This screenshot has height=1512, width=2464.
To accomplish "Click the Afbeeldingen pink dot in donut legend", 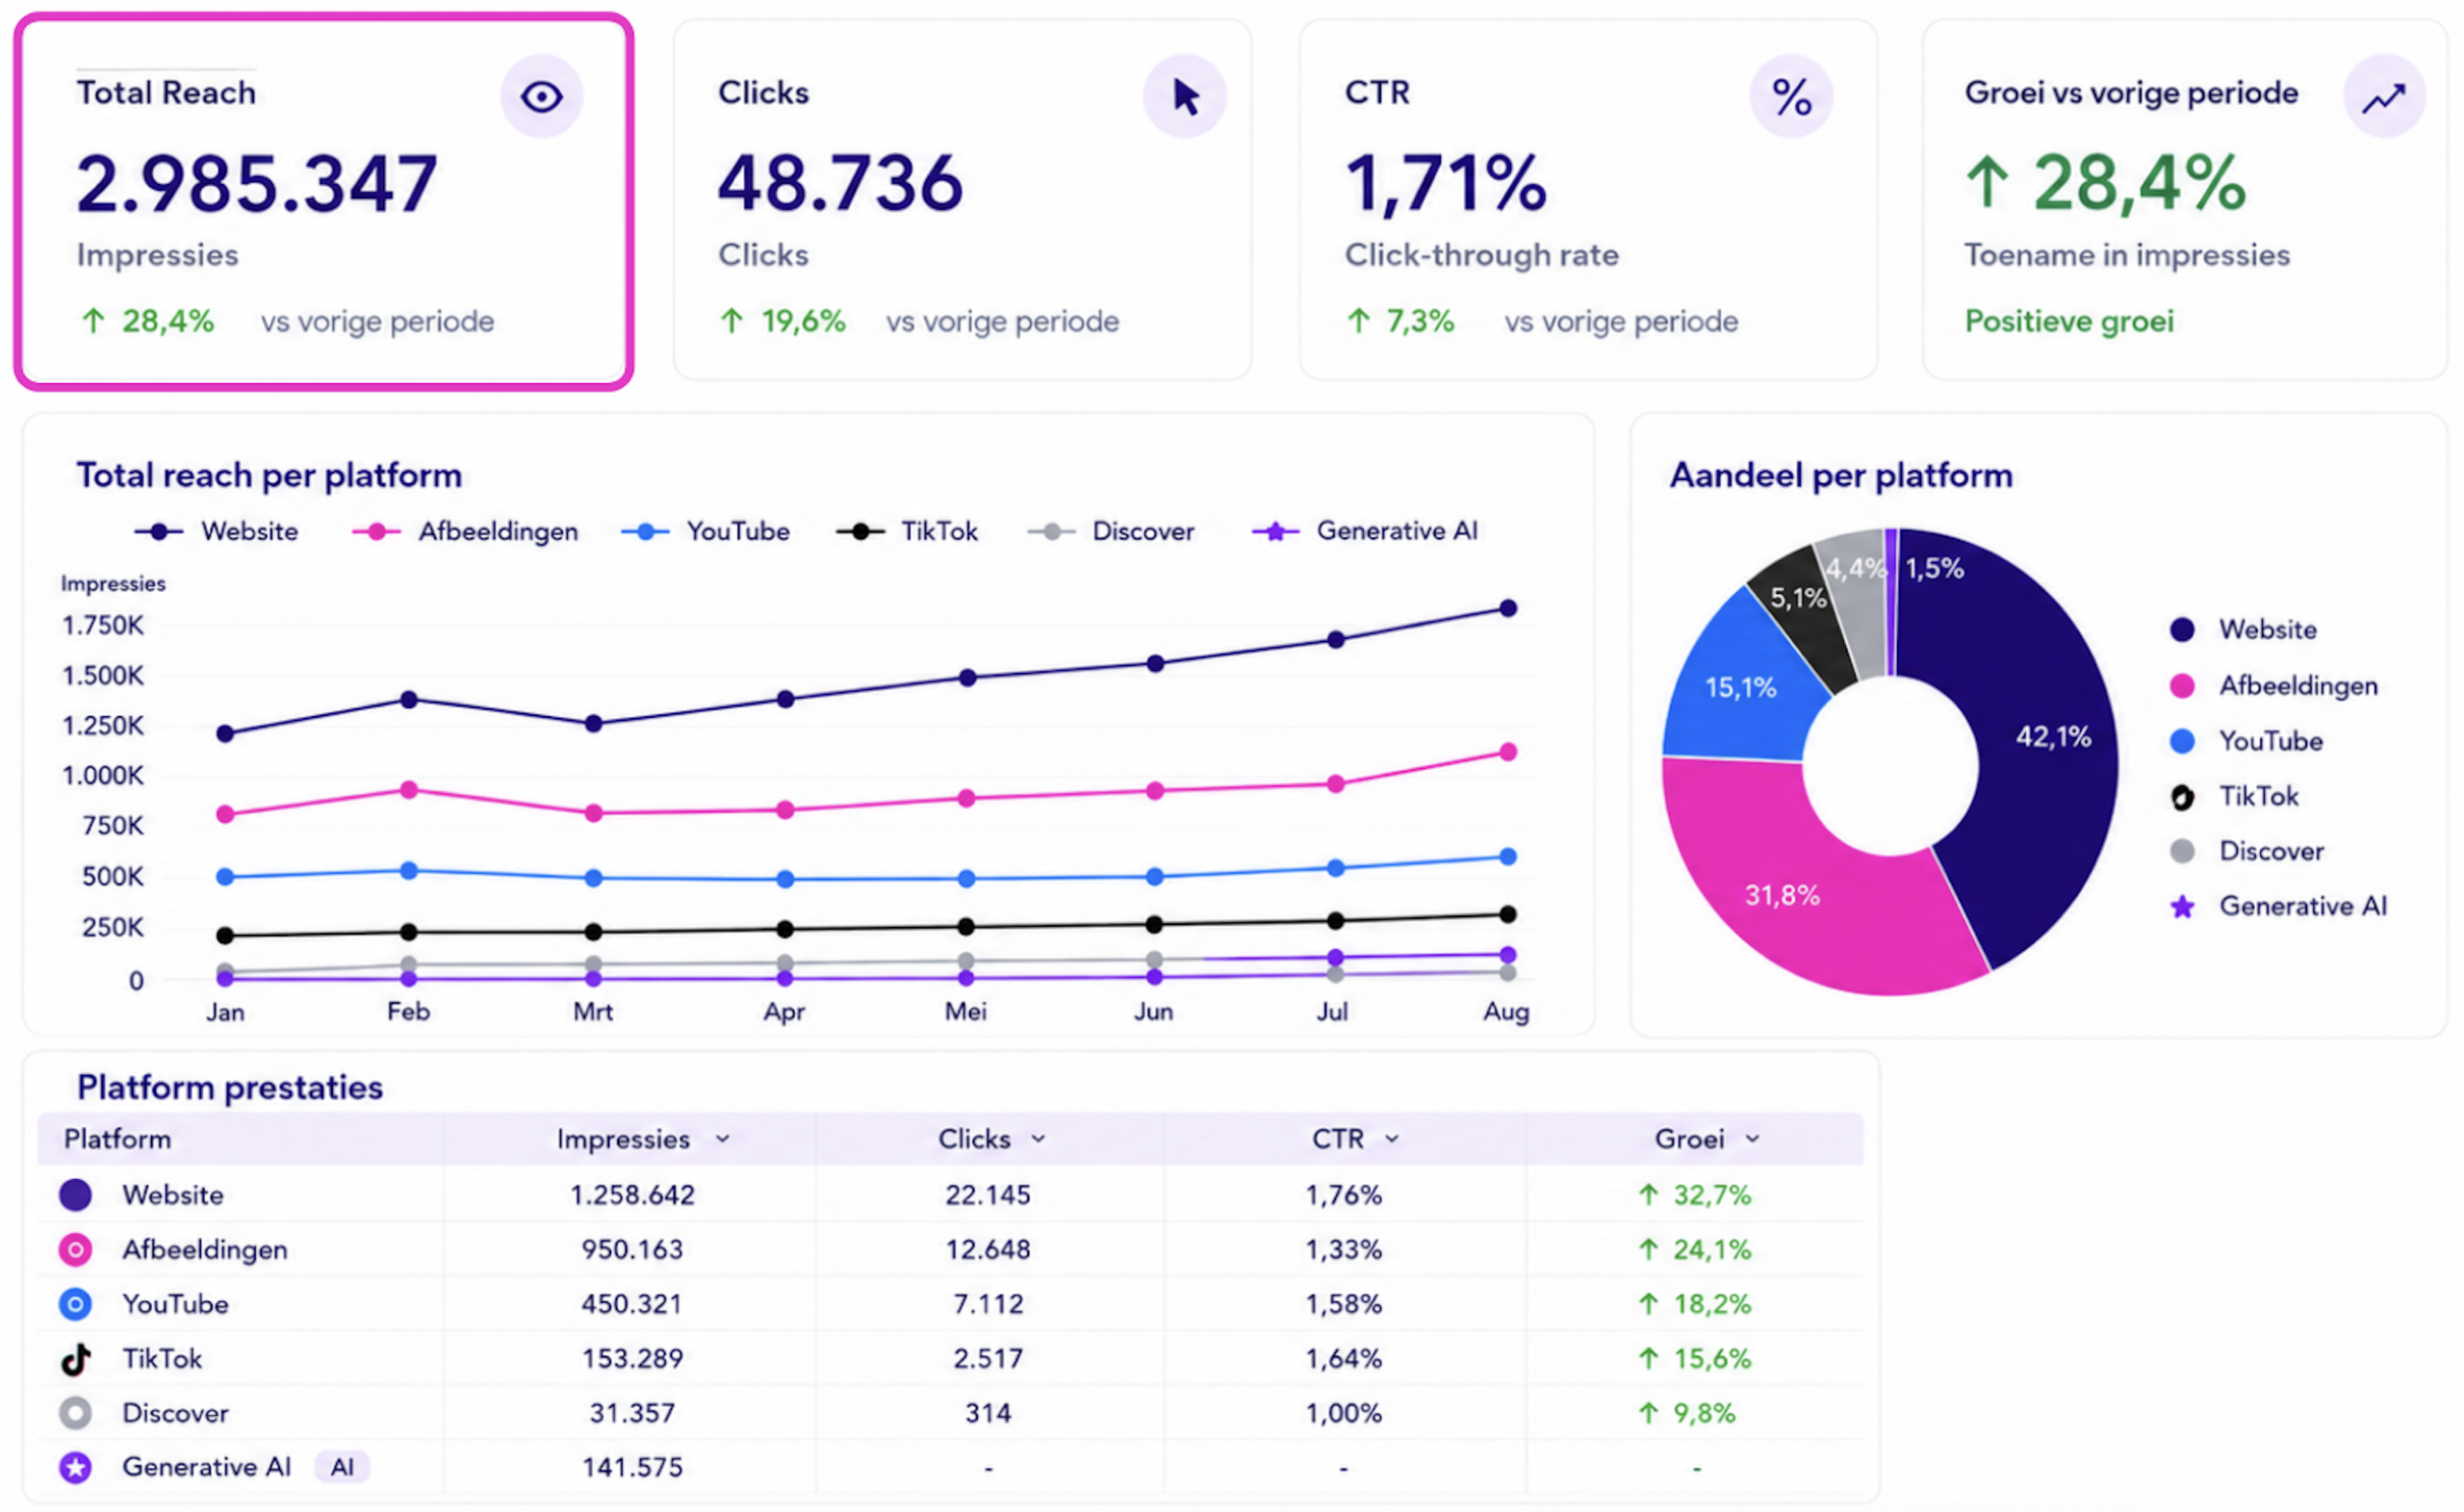I will pos(2182,686).
